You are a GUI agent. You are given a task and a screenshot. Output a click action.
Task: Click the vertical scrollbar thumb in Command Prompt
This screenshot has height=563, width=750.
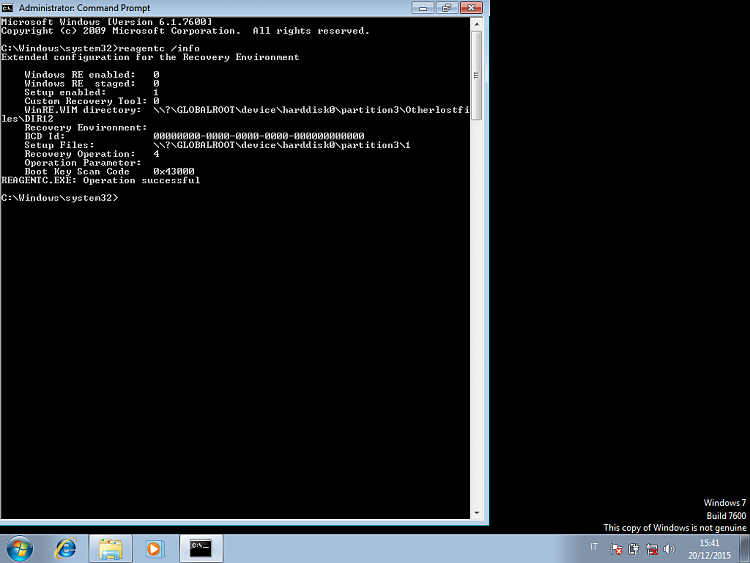(x=476, y=75)
